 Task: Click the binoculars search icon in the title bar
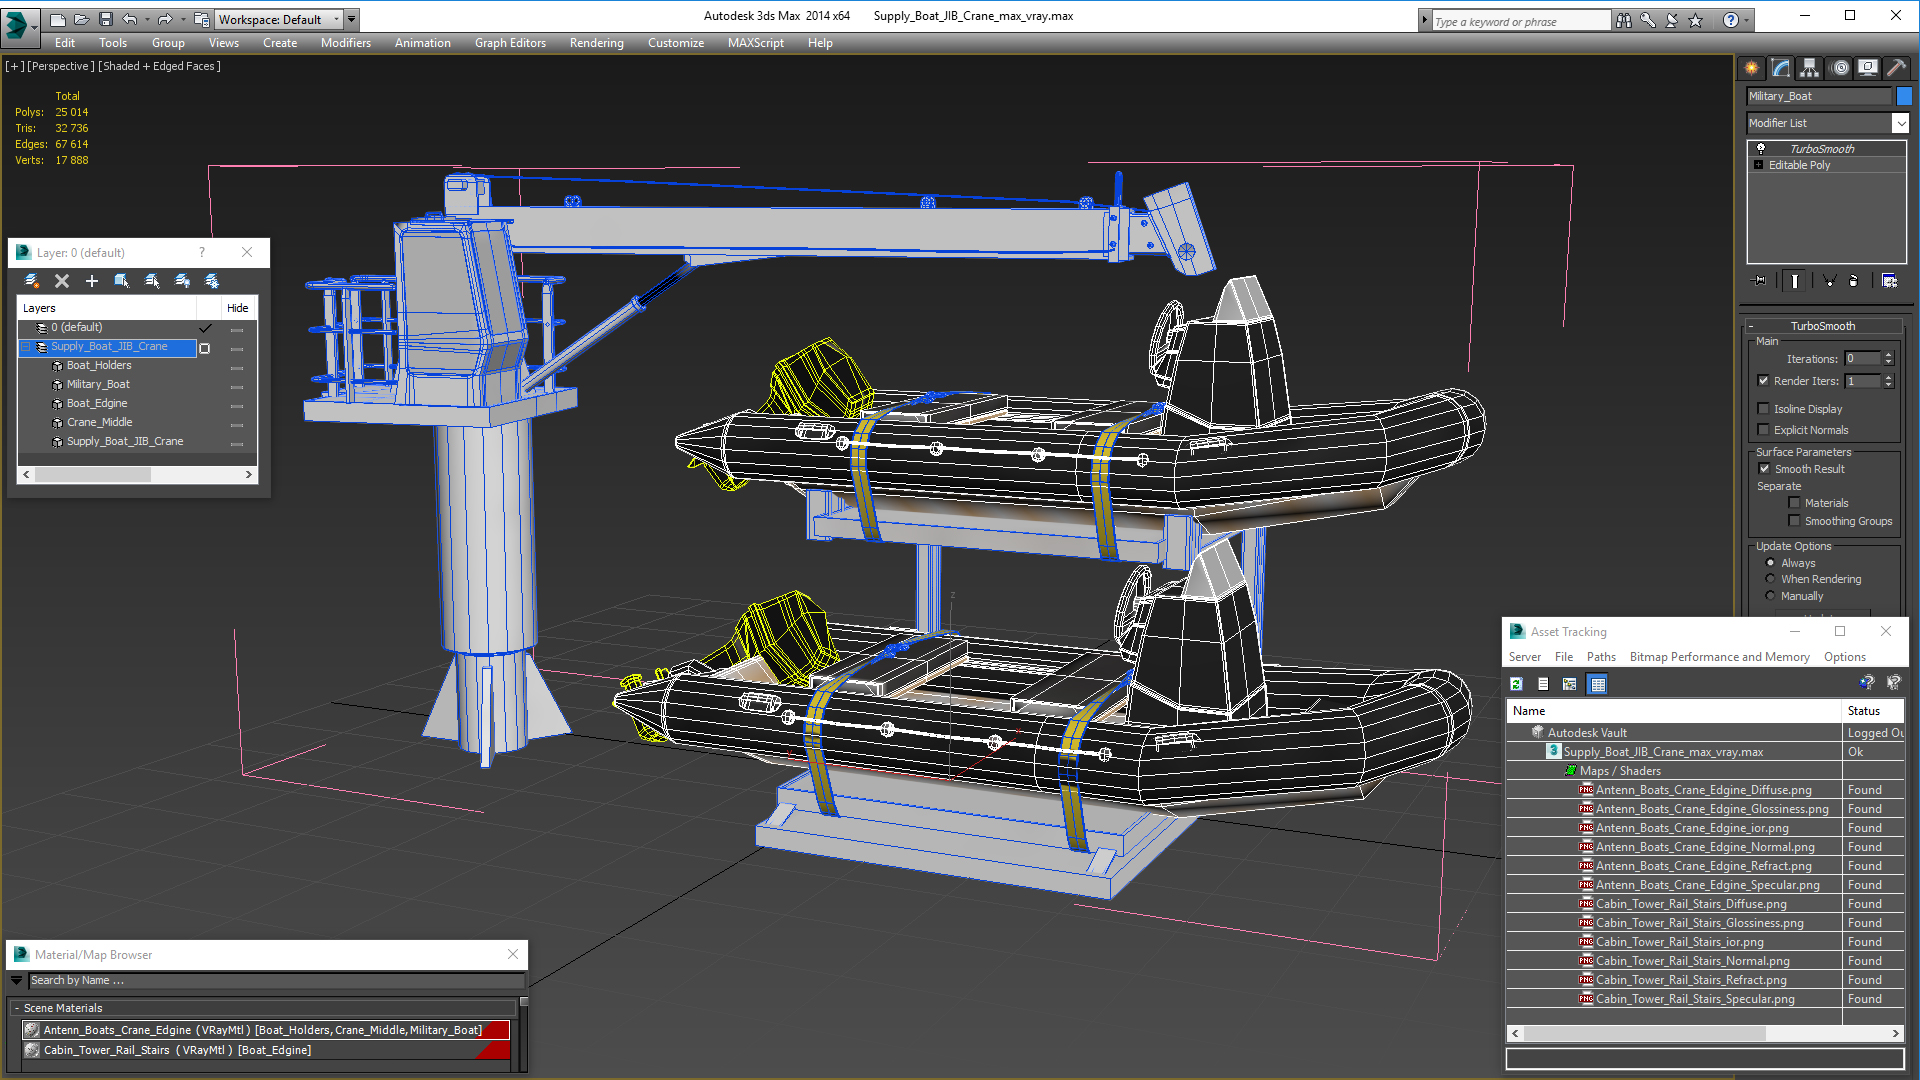coord(1623,20)
